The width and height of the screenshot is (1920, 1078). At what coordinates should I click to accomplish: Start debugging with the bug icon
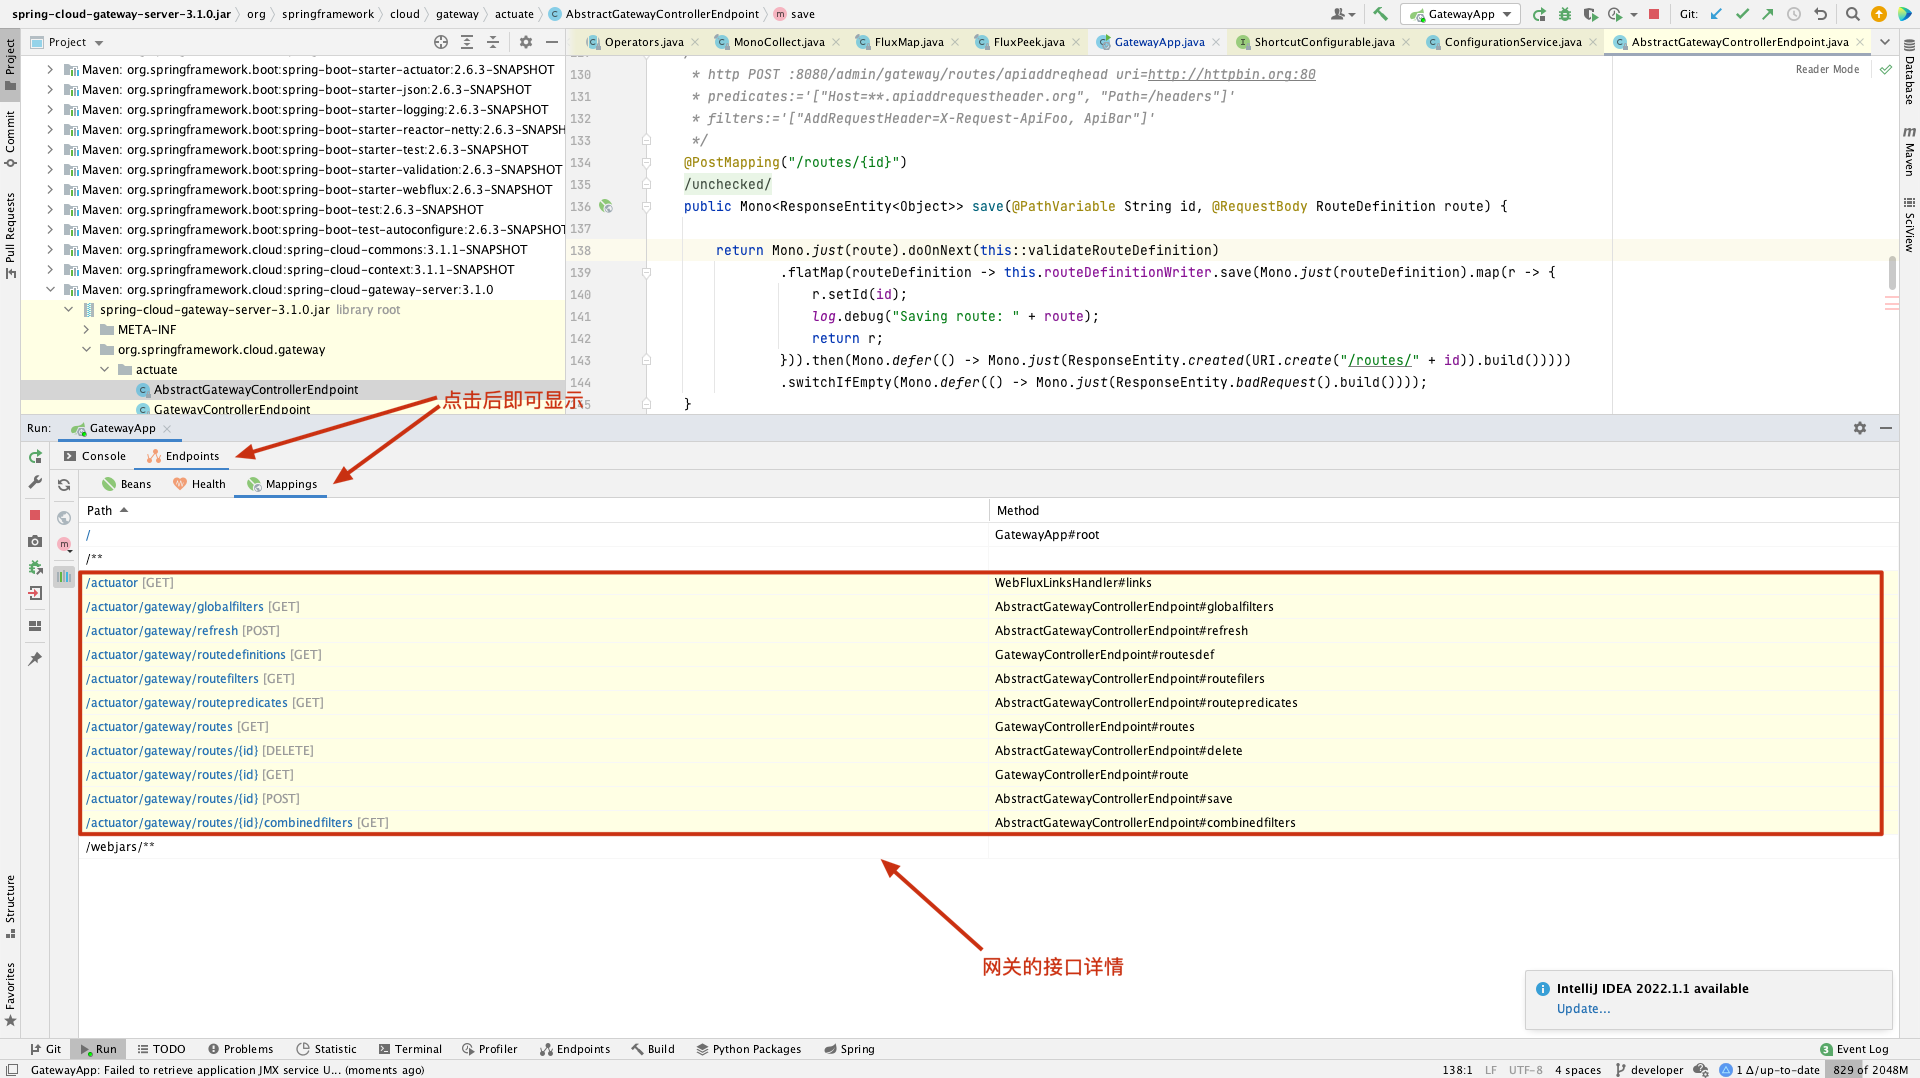tap(1565, 14)
